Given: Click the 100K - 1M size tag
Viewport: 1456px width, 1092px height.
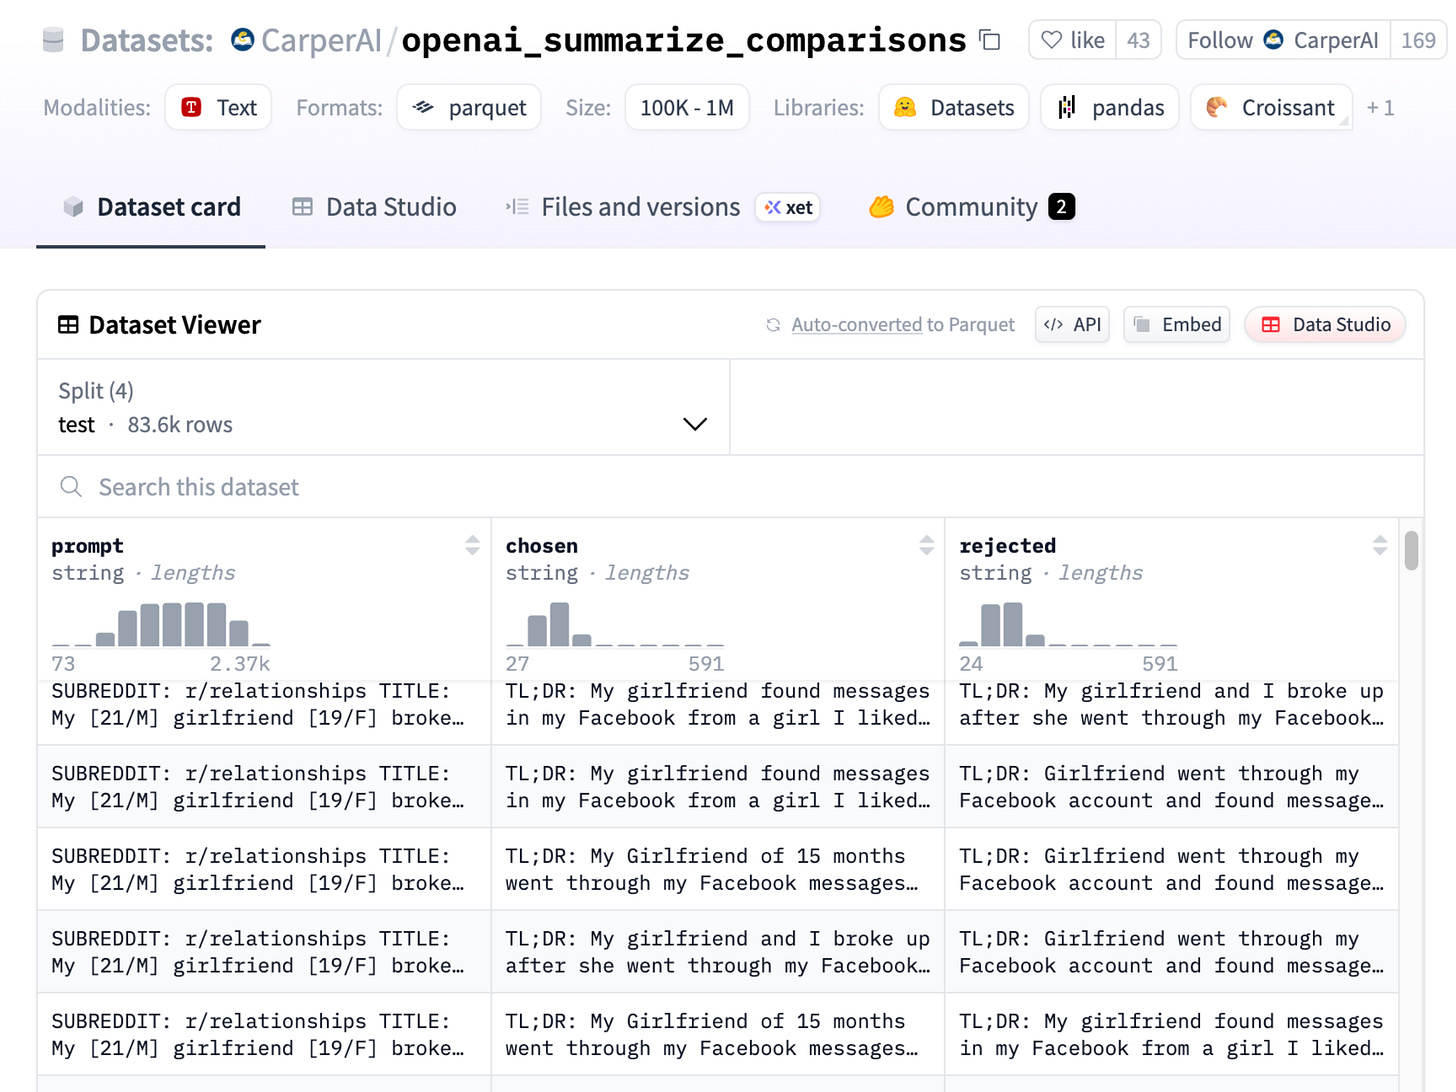Looking at the screenshot, I should point(687,108).
